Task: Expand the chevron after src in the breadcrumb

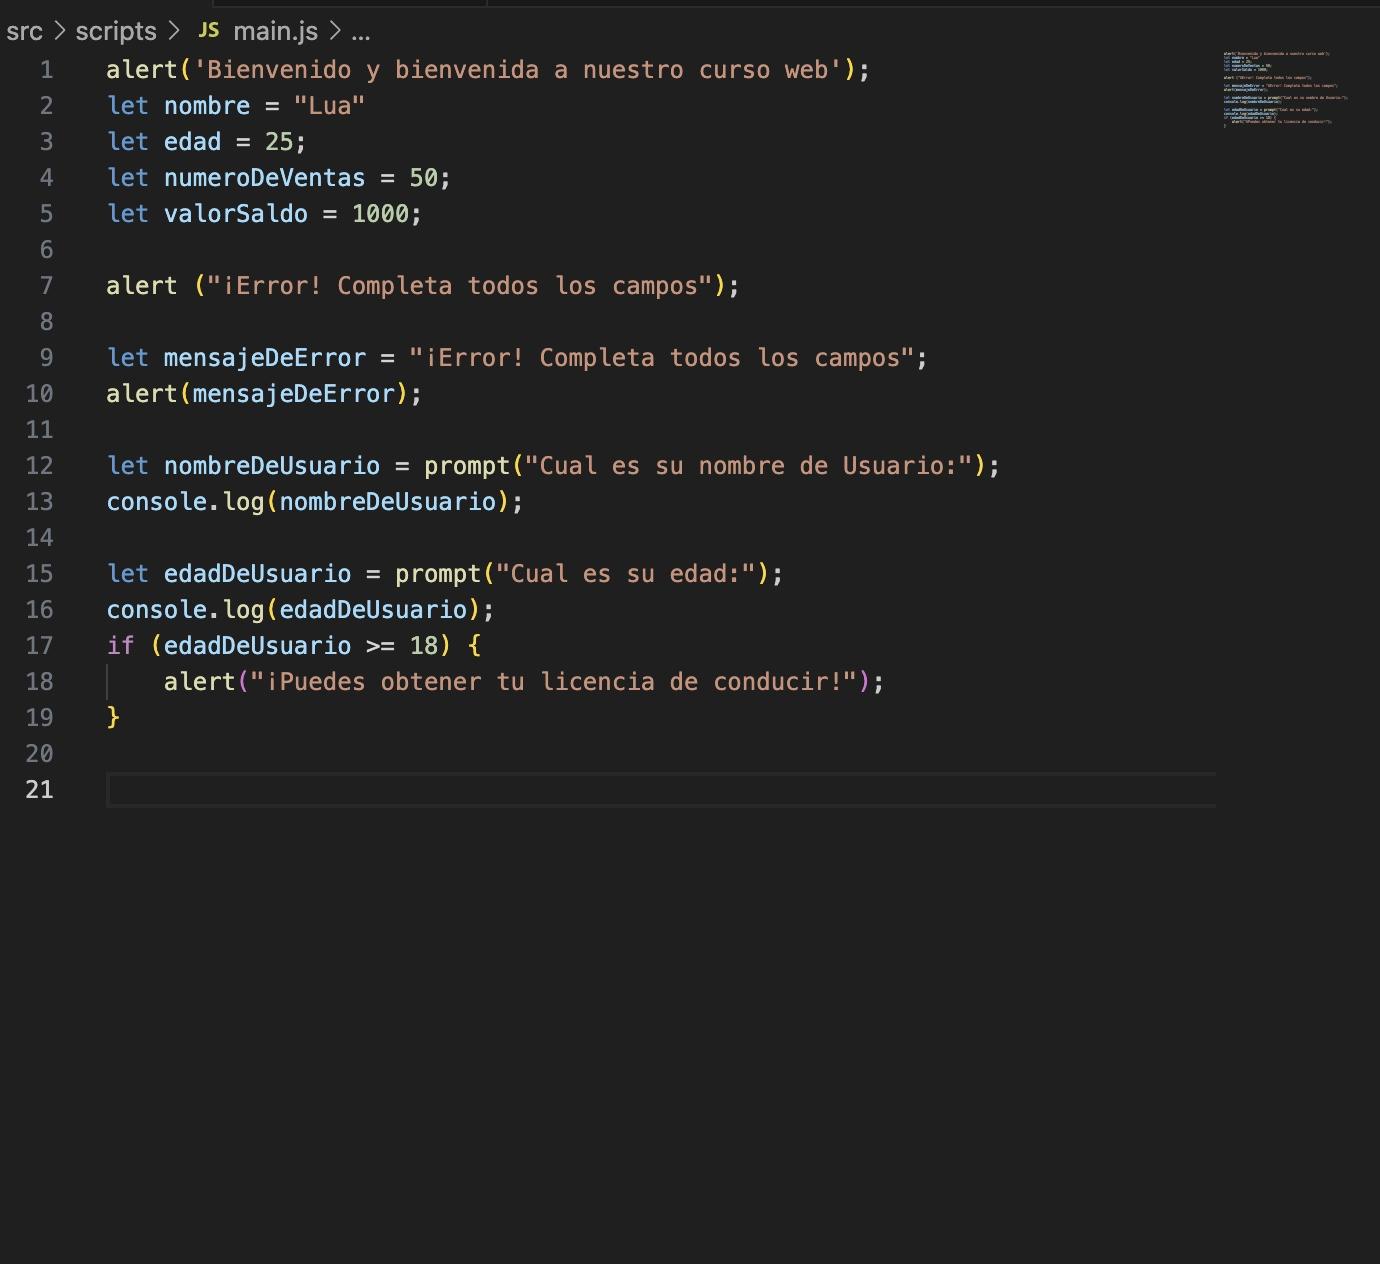Action: point(59,31)
